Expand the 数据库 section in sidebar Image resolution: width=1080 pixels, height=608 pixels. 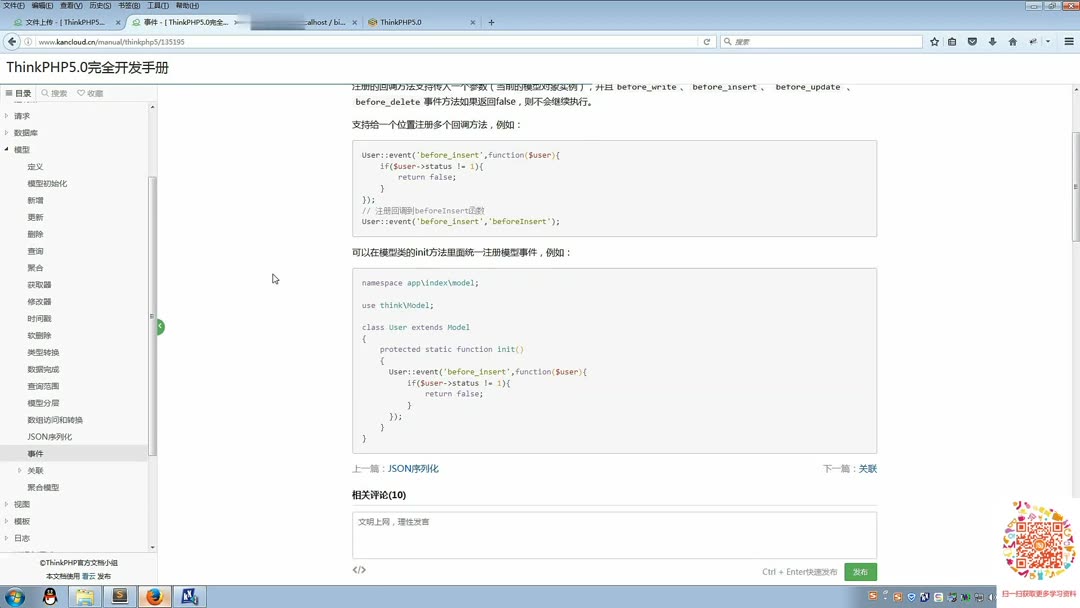[x=24, y=132]
